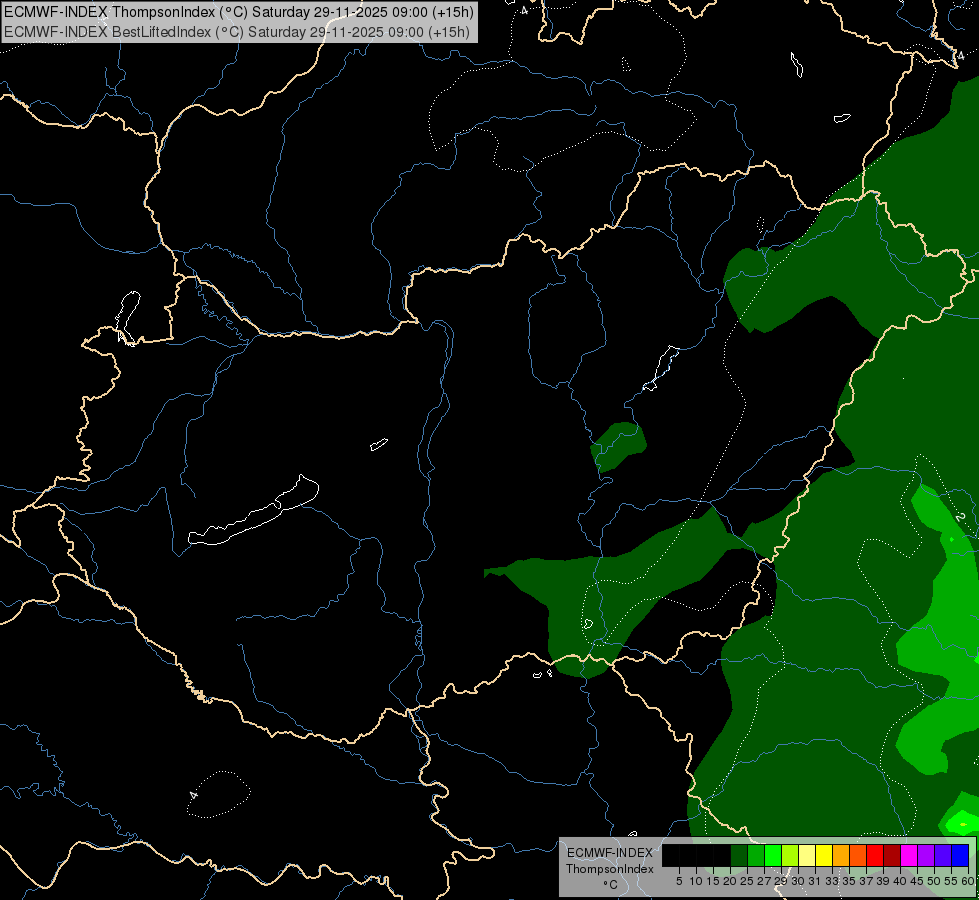The height and width of the screenshot is (900, 979).
Task: Select the legend tick value '33'
Action: 832,881
